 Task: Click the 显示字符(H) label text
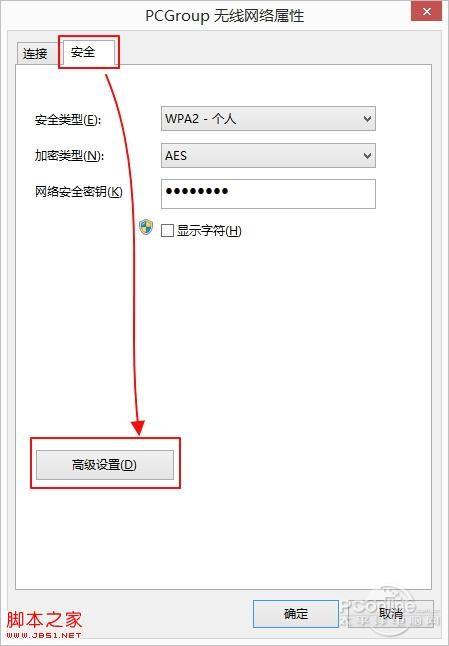(x=209, y=230)
